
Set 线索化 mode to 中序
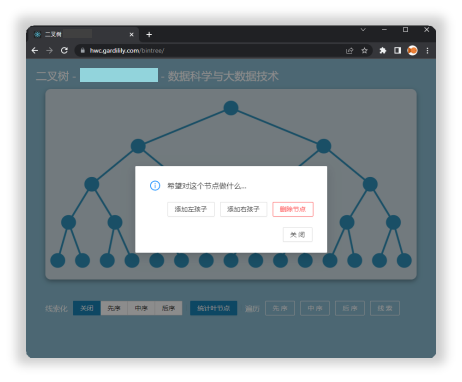pos(141,308)
